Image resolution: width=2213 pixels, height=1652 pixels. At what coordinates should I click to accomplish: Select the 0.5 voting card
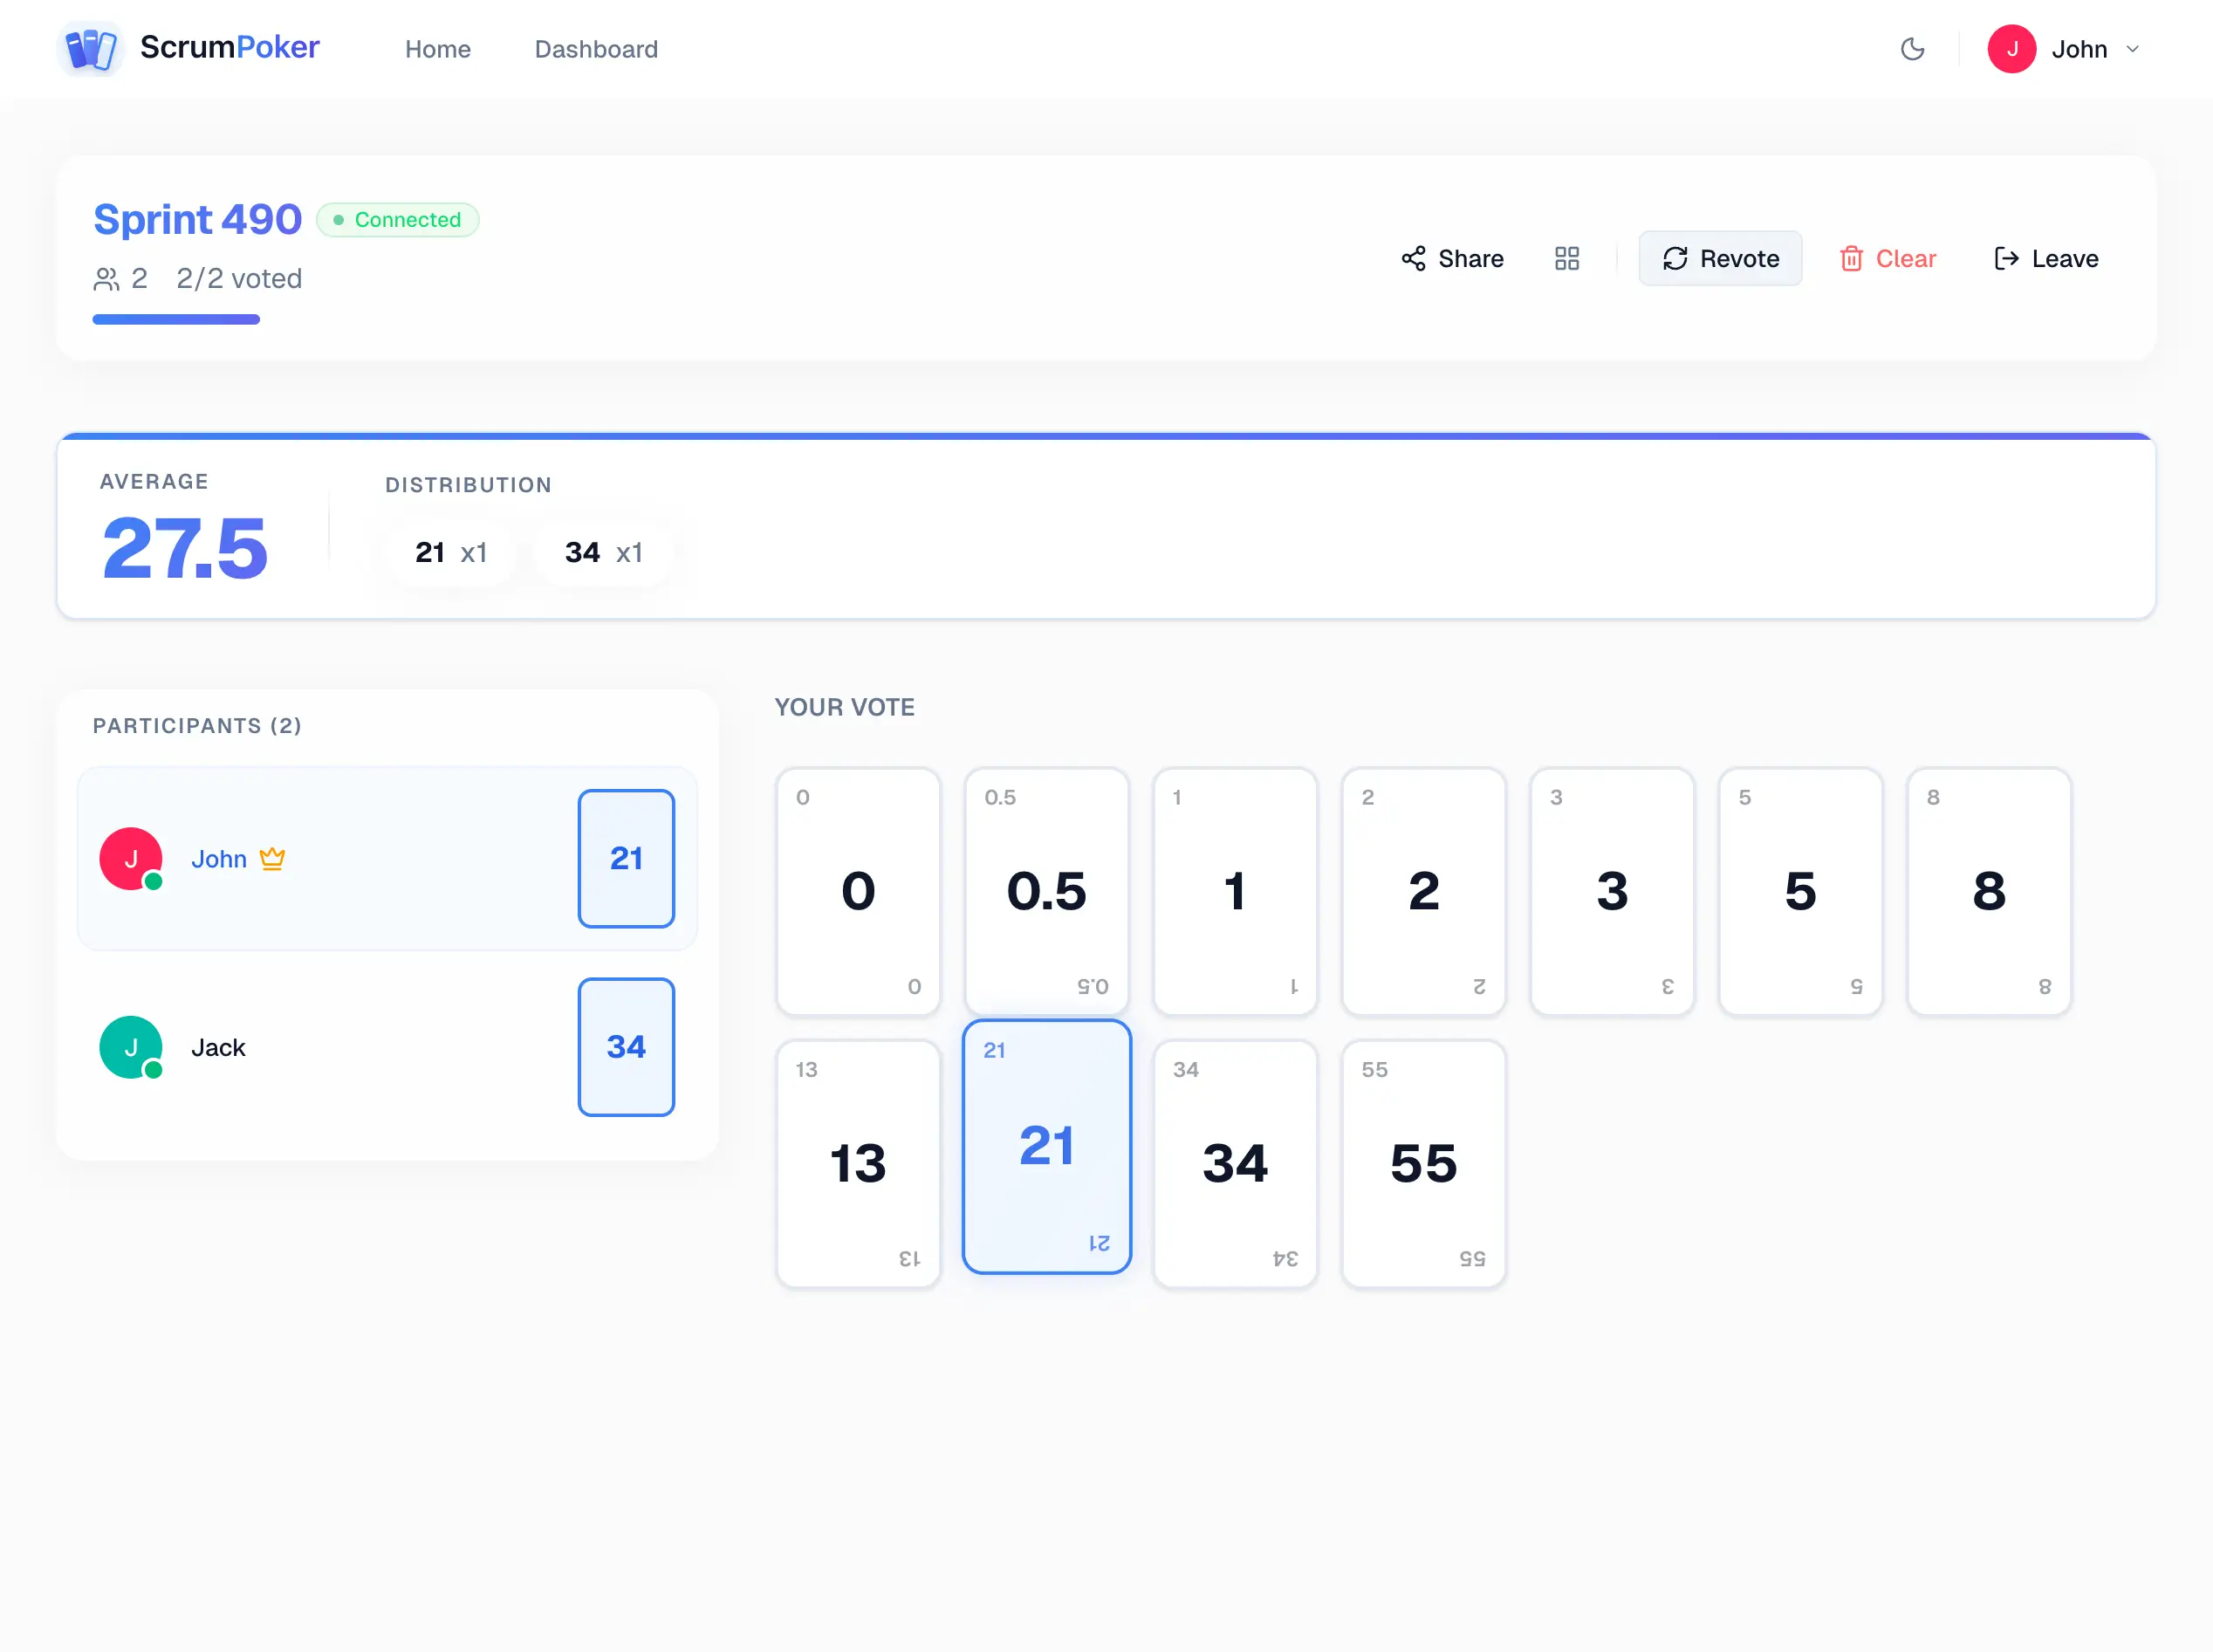1046,890
